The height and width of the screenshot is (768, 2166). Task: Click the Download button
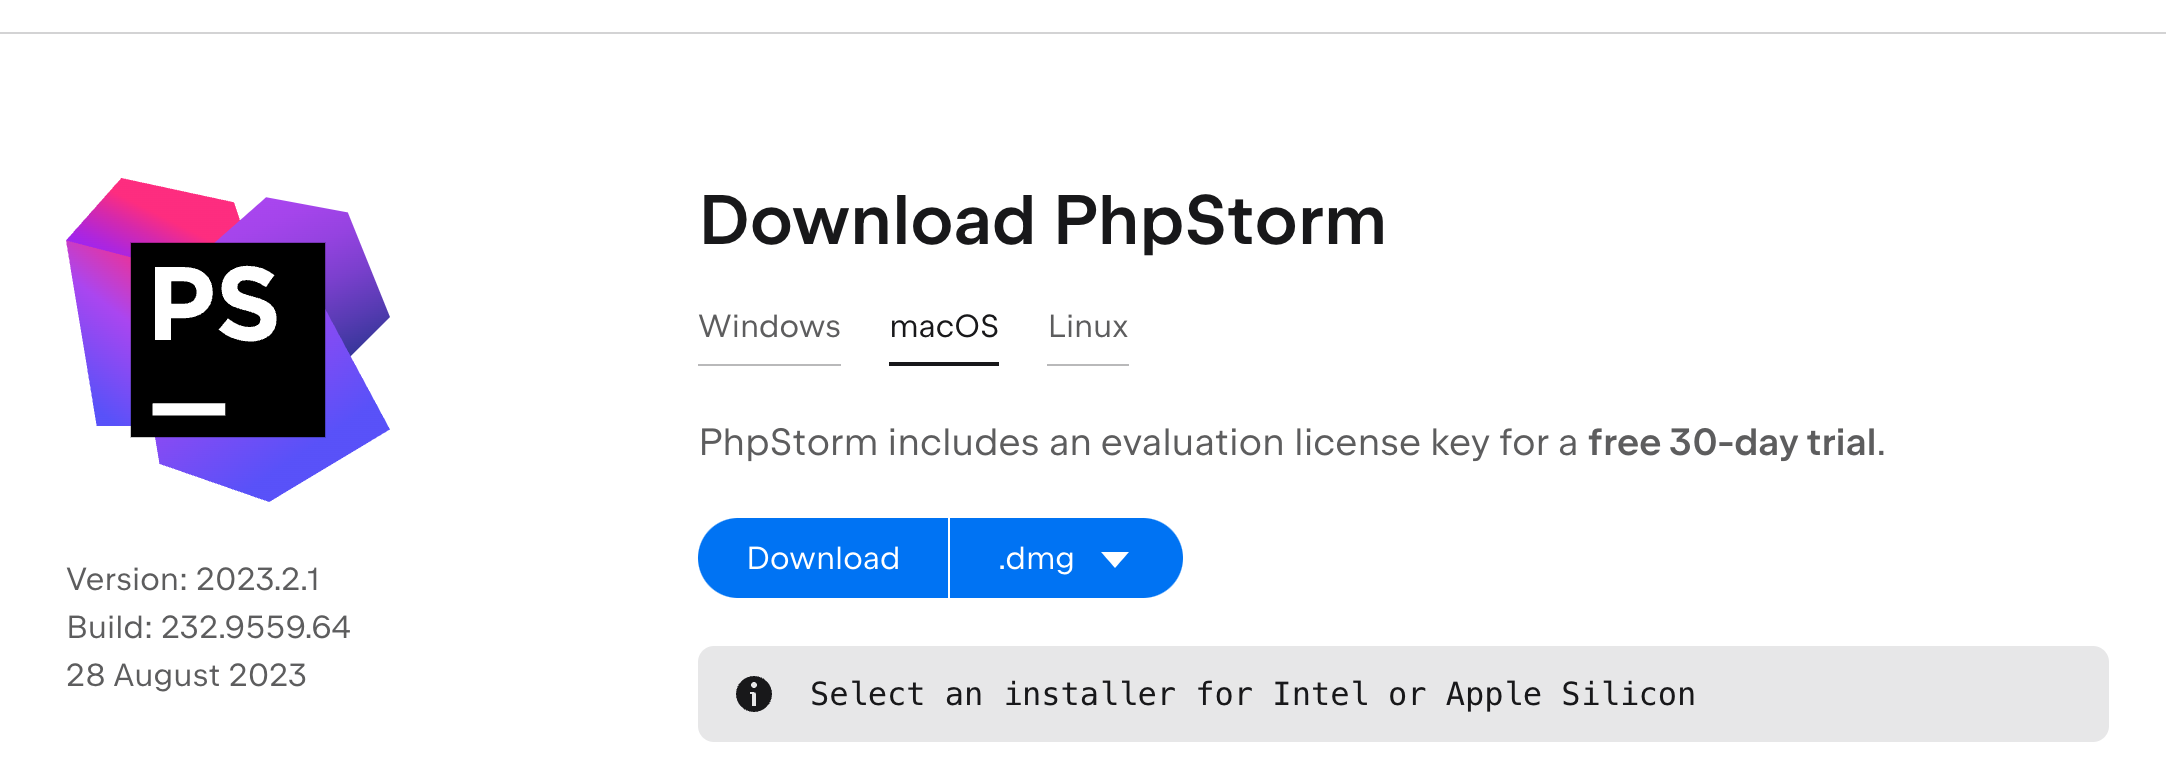(x=822, y=558)
